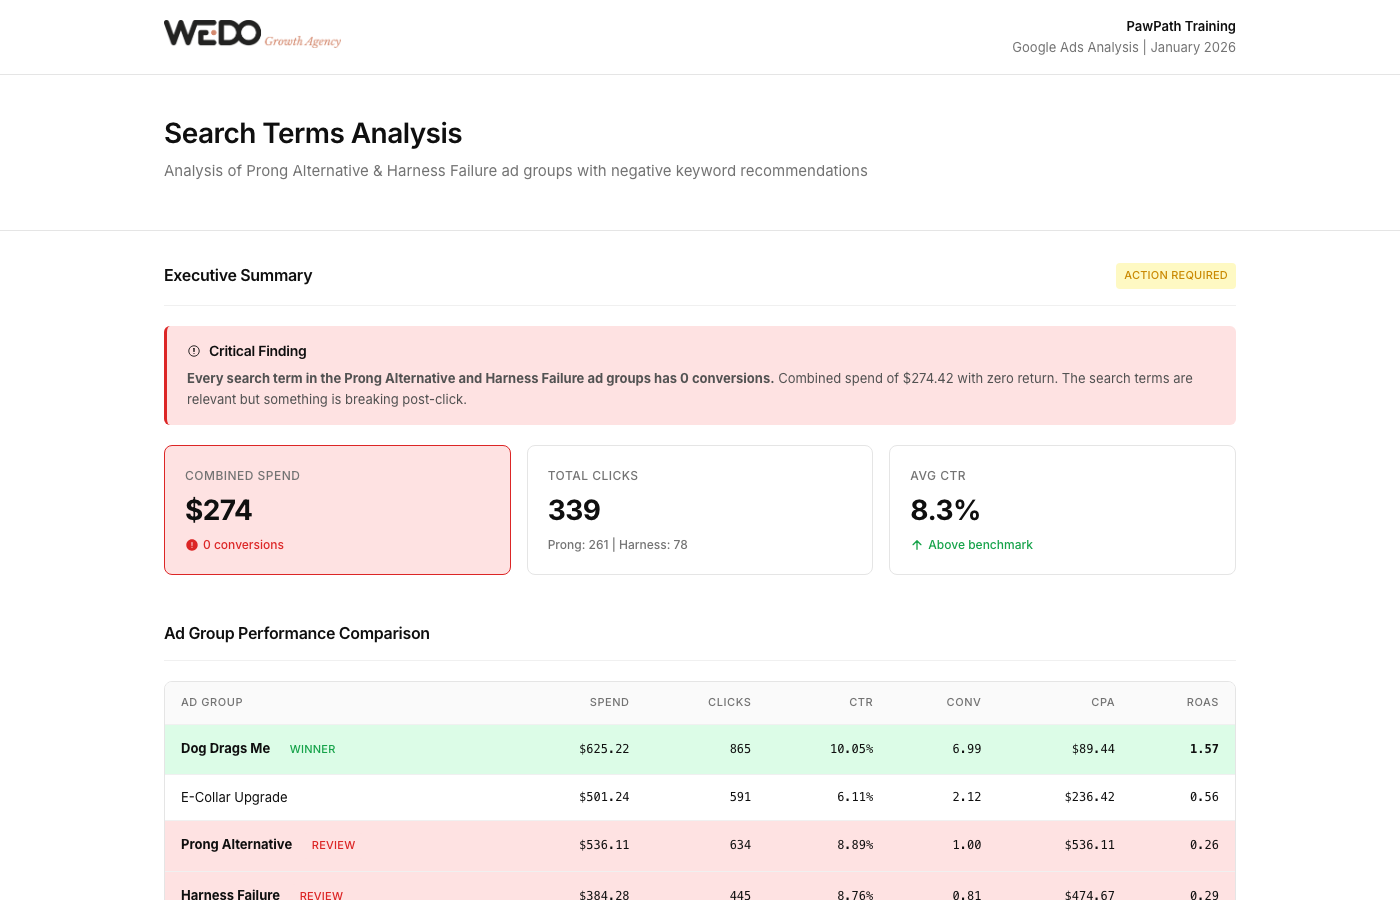Select the Dog Drags Me ad group row
1400x900 pixels.
[700, 749]
